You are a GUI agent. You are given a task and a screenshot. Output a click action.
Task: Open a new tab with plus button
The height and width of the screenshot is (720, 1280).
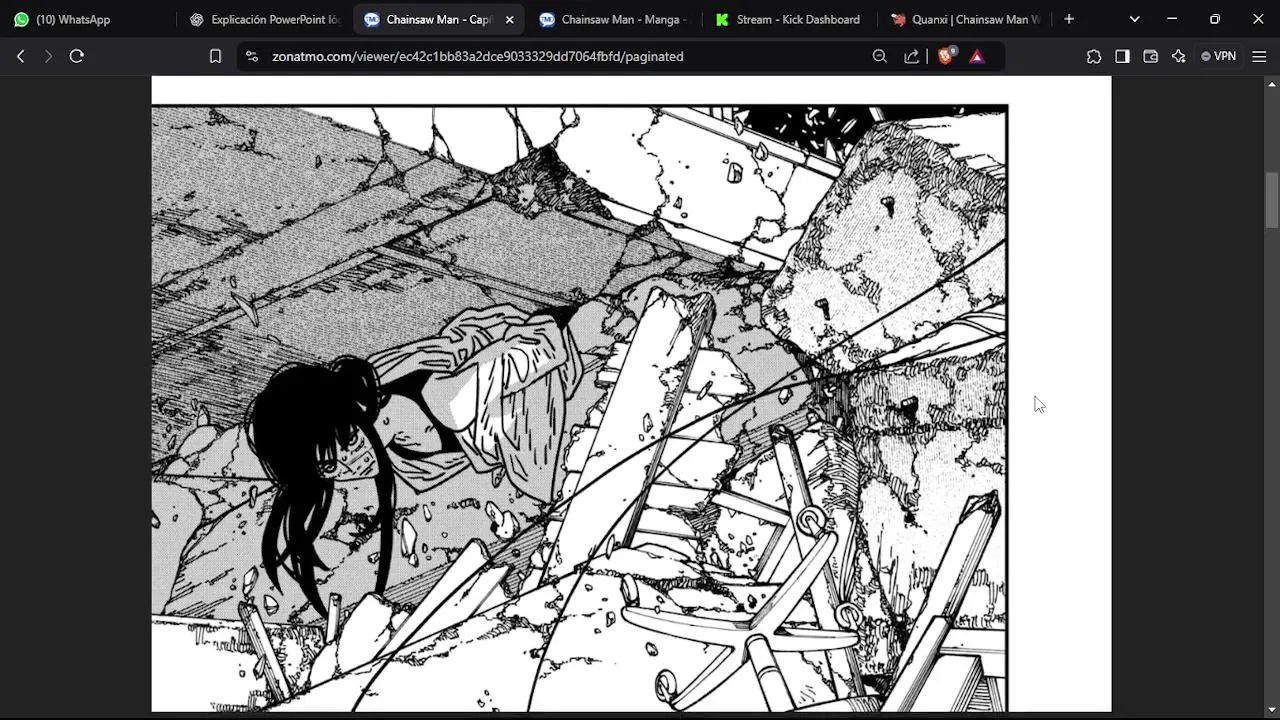1069,19
